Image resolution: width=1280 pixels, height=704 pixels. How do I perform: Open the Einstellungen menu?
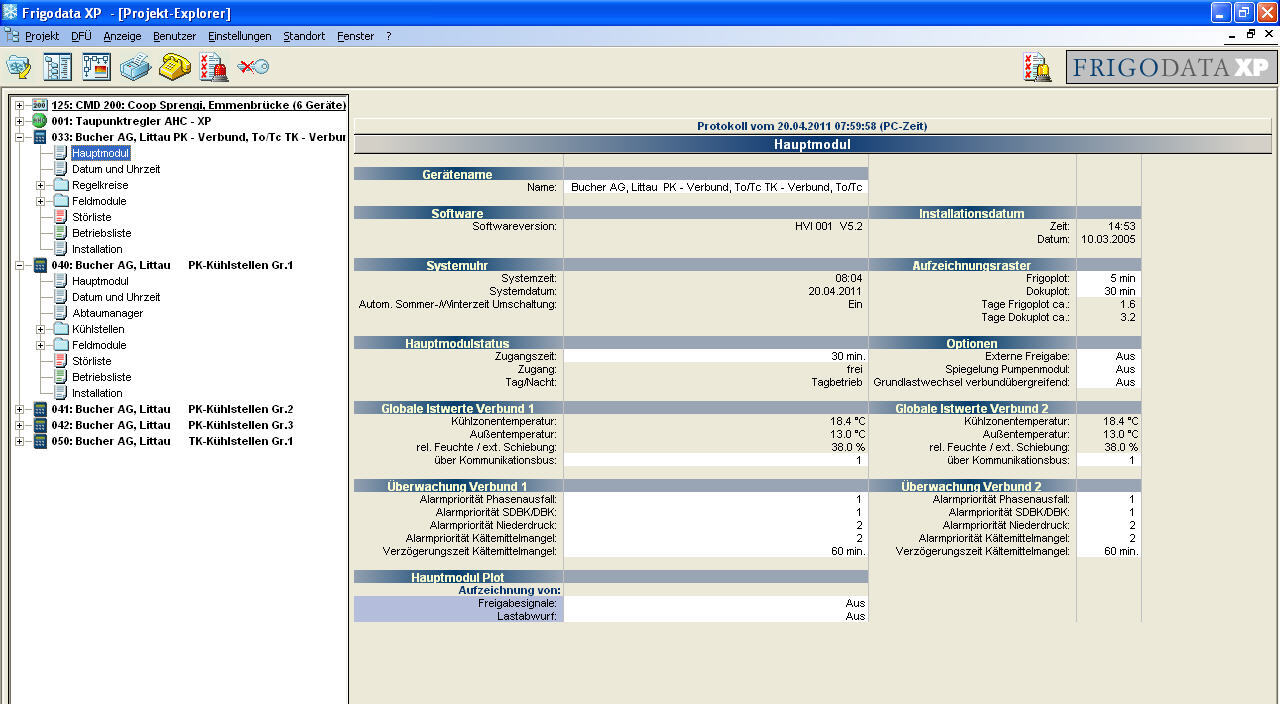[239, 36]
